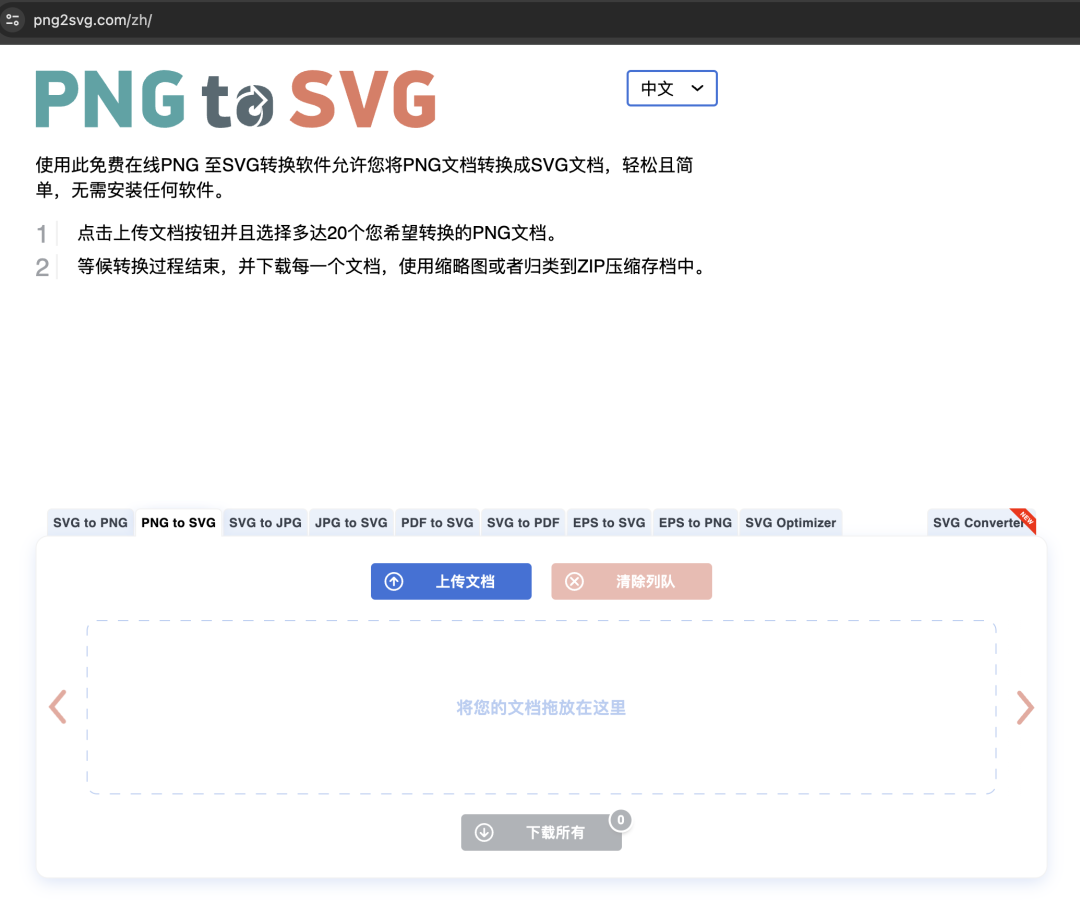Click the 清除列队 clear queue button
This screenshot has width=1080, height=904.
[632, 582]
